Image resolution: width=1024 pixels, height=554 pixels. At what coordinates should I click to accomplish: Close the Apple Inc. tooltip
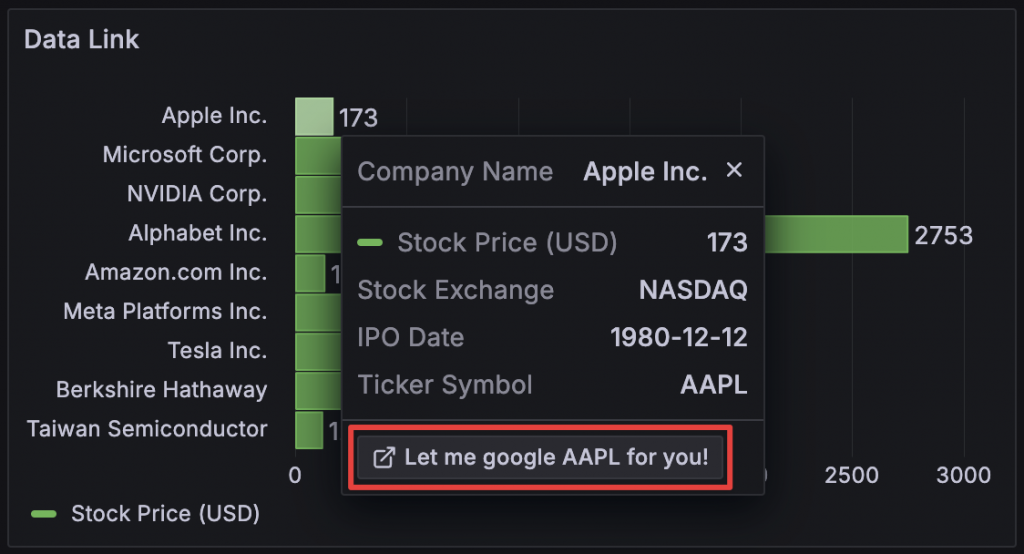click(x=734, y=170)
